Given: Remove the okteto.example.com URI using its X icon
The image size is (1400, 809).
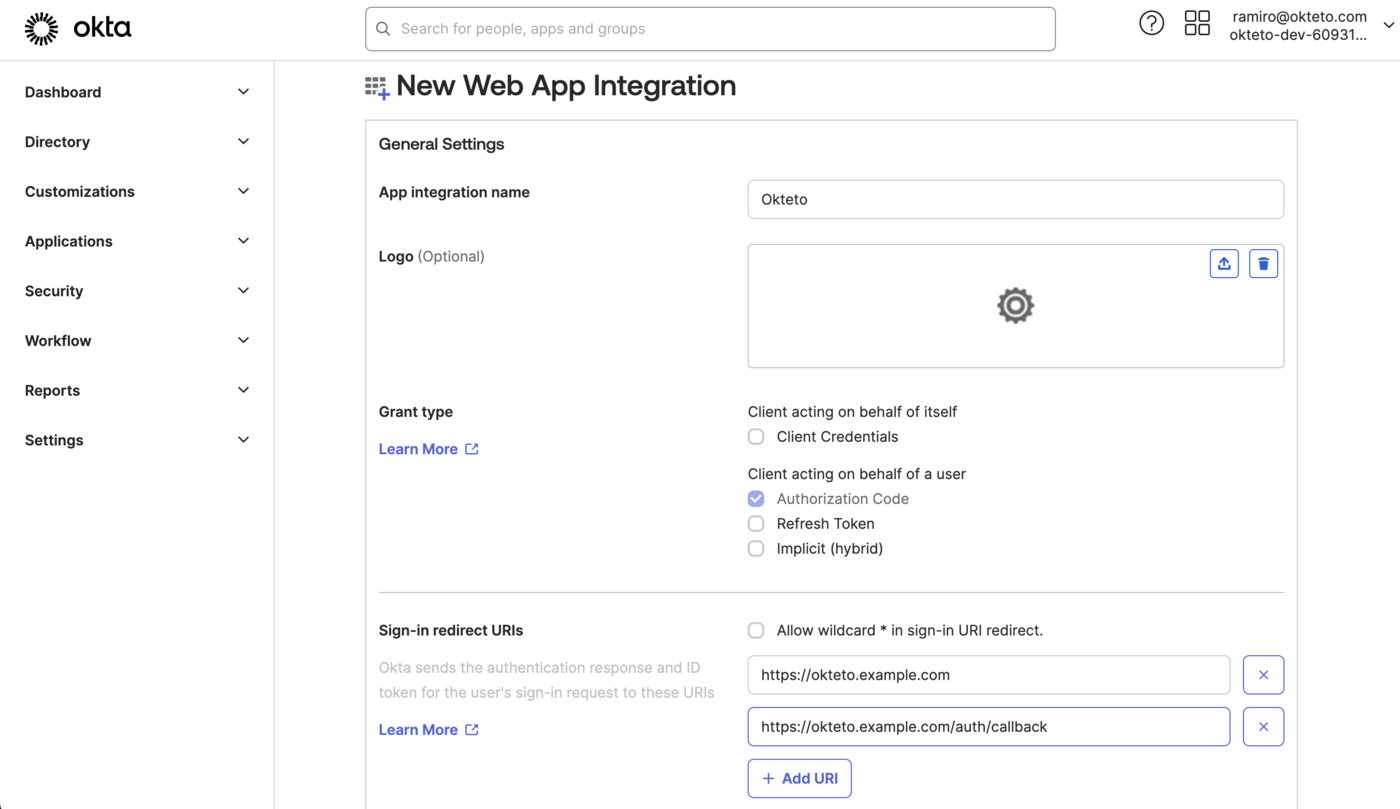Looking at the screenshot, I should click(x=1263, y=674).
